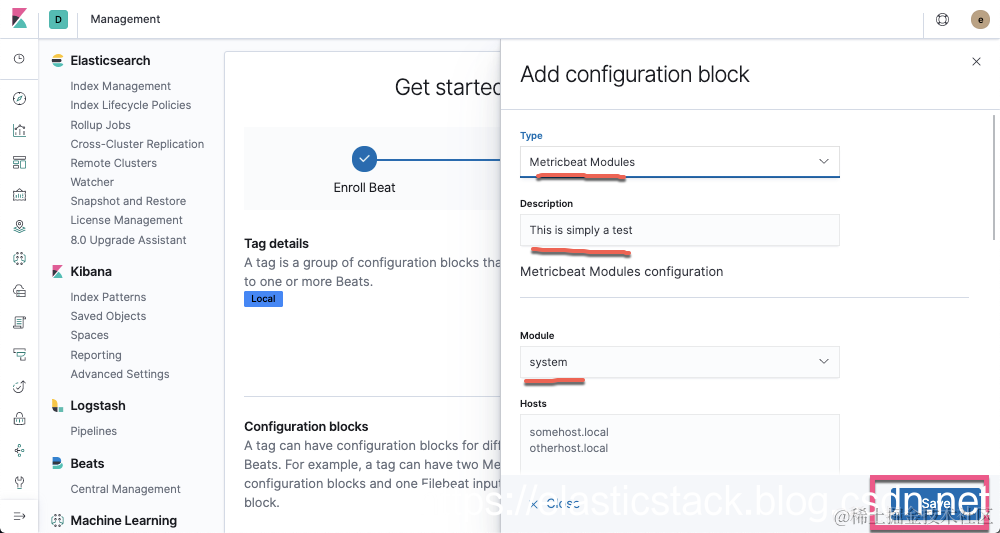1000x533 pixels.
Task: Open the Dashboard icon in sidebar
Action: click(19, 162)
